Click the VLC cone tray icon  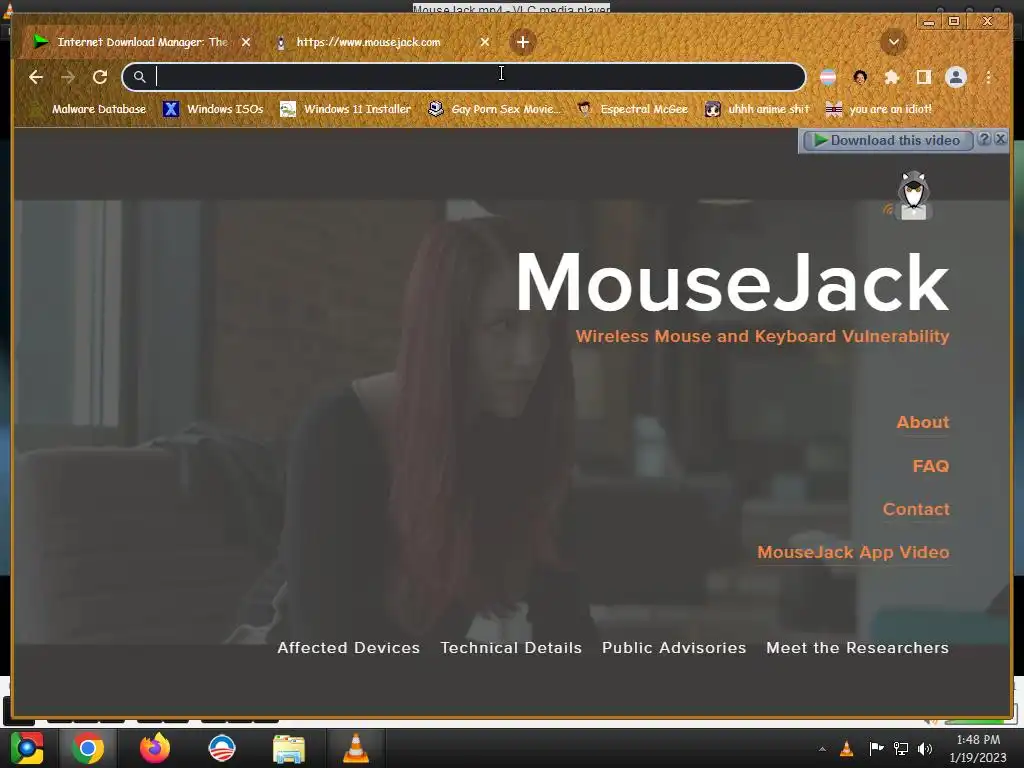point(846,748)
